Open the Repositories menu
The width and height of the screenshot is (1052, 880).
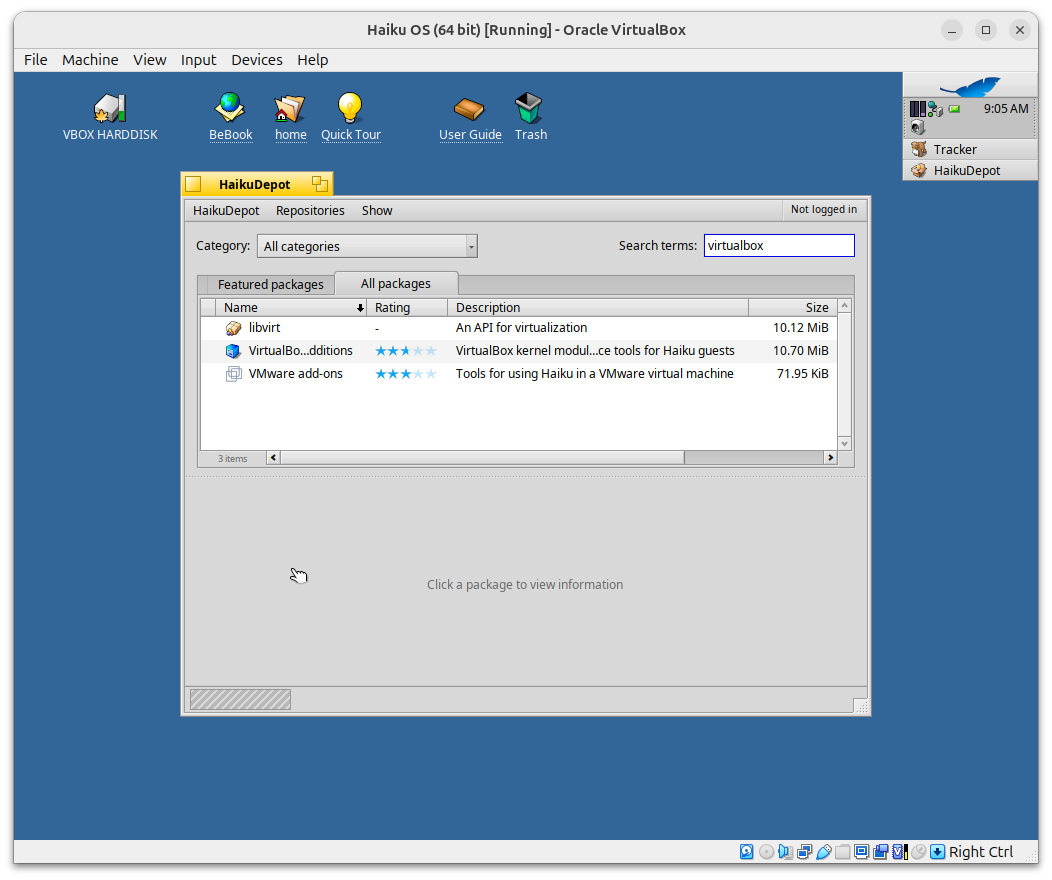click(310, 211)
